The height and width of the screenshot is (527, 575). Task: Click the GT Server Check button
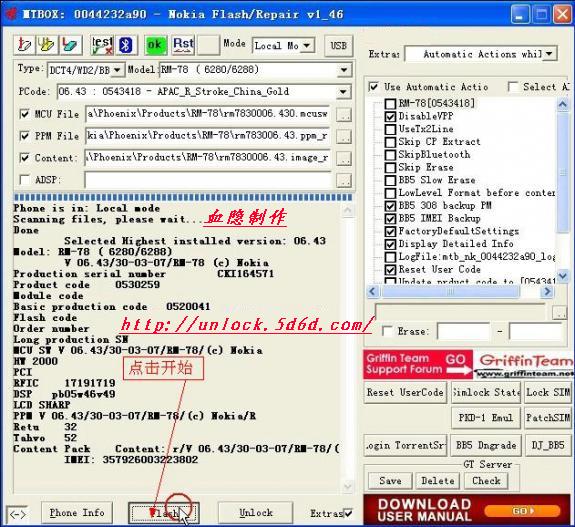point(486,481)
